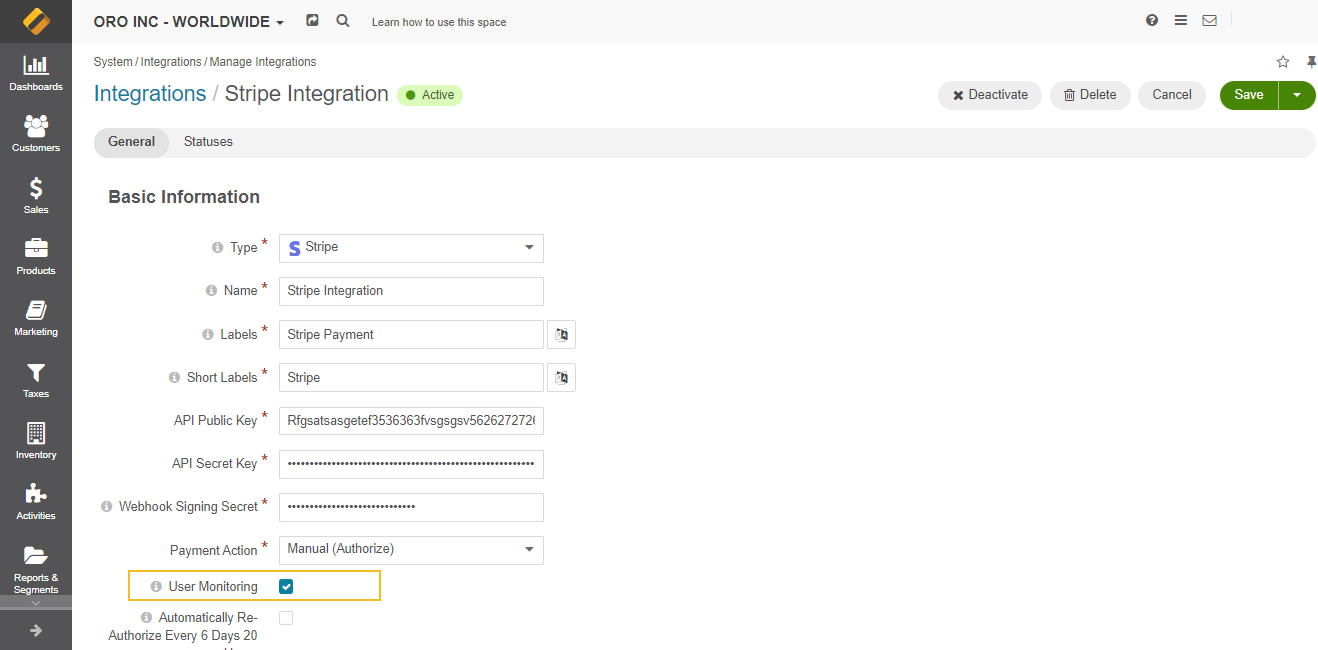Click the Basic Information heading
Viewport: 1318px width, 650px height.
pyautogui.click(x=184, y=197)
